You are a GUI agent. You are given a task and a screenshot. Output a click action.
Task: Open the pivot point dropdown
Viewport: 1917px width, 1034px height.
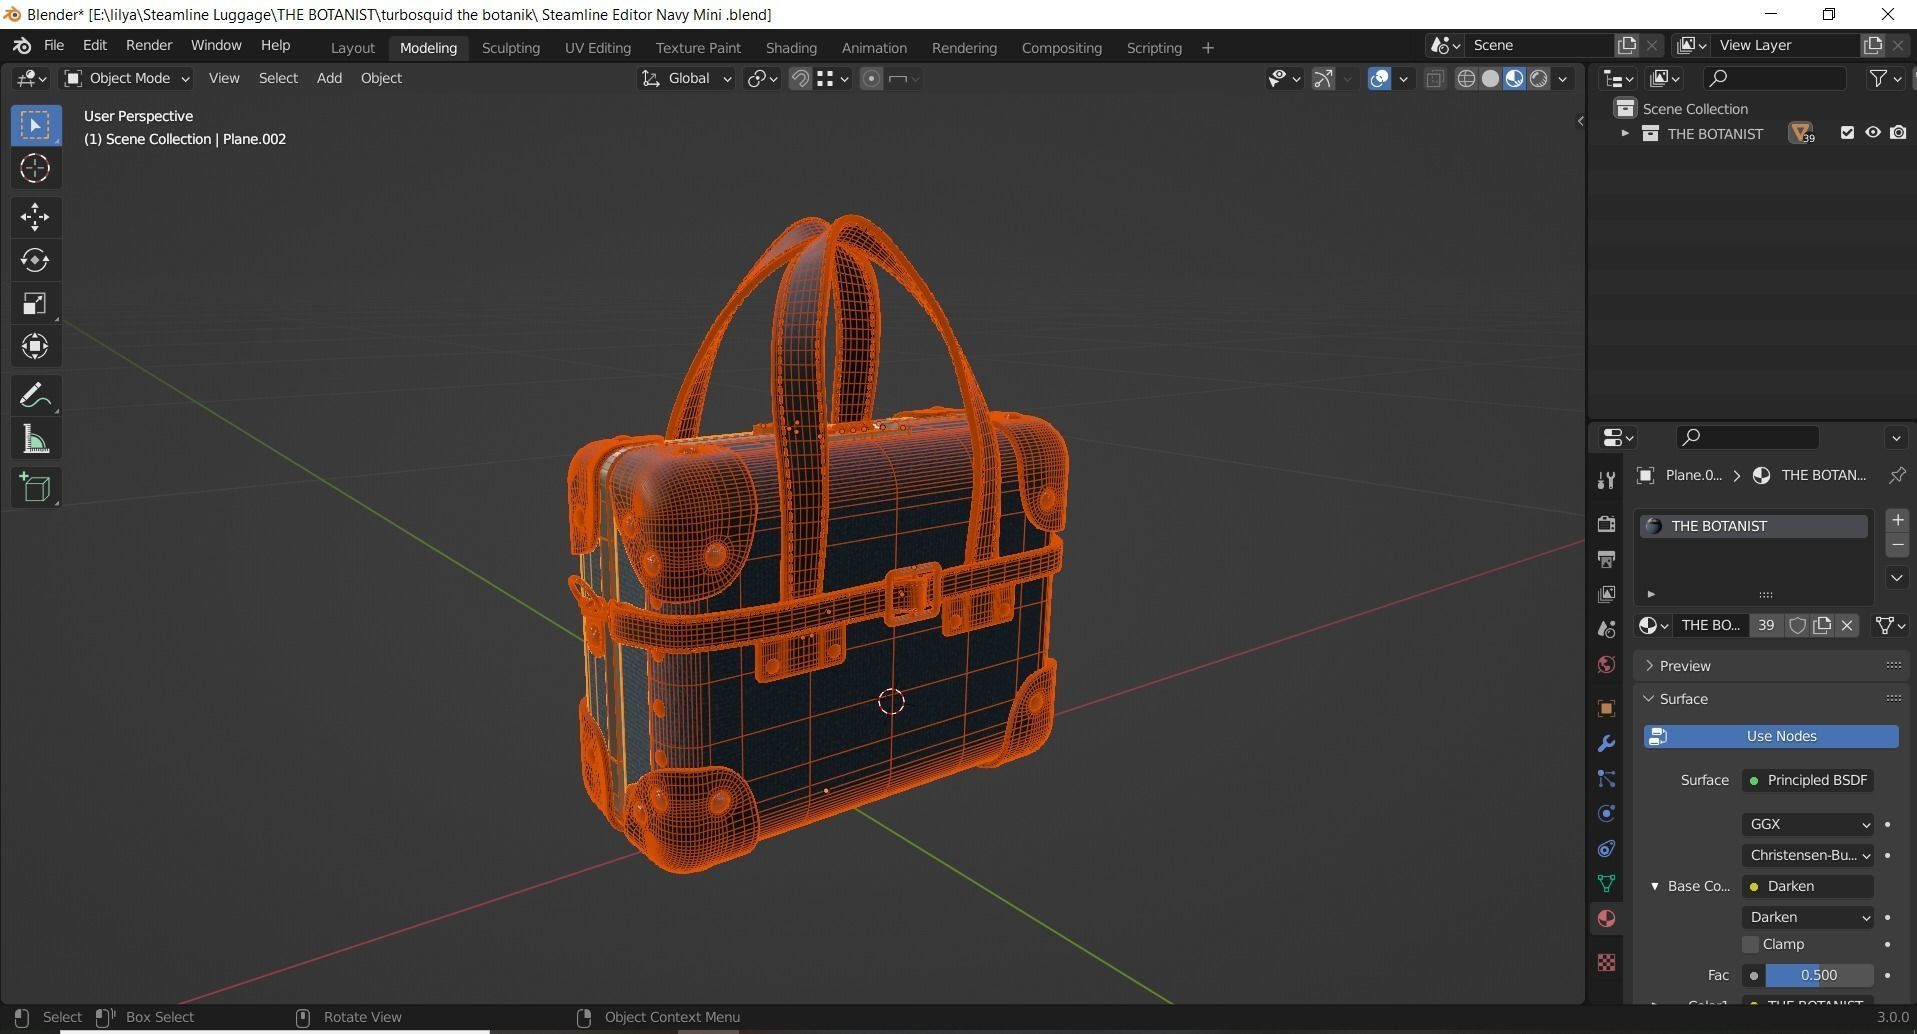(762, 78)
